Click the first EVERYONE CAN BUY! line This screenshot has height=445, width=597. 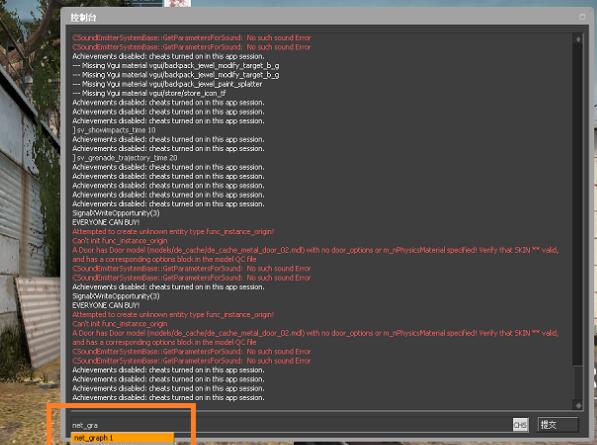point(106,222)
